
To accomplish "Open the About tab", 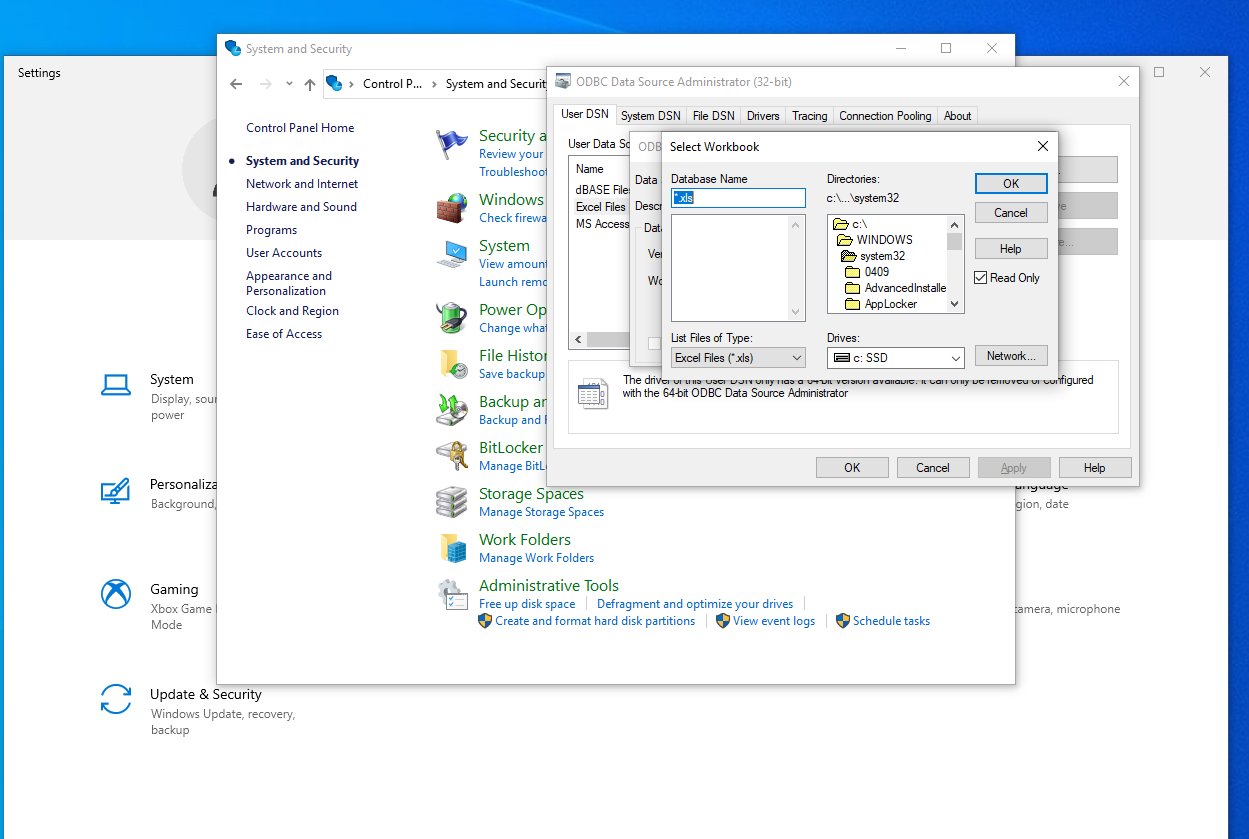I will pos(957,116).
